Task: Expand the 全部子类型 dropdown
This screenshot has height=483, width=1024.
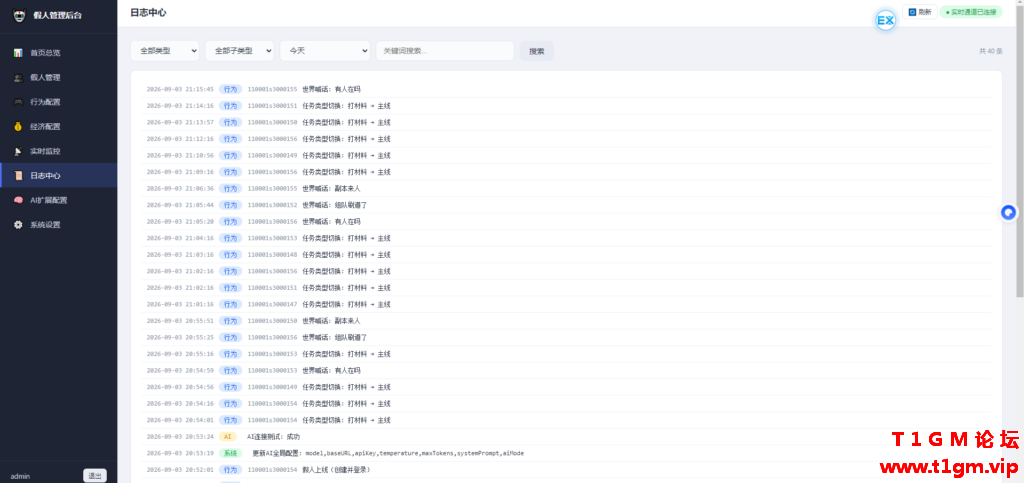Action: click(239, 51)
